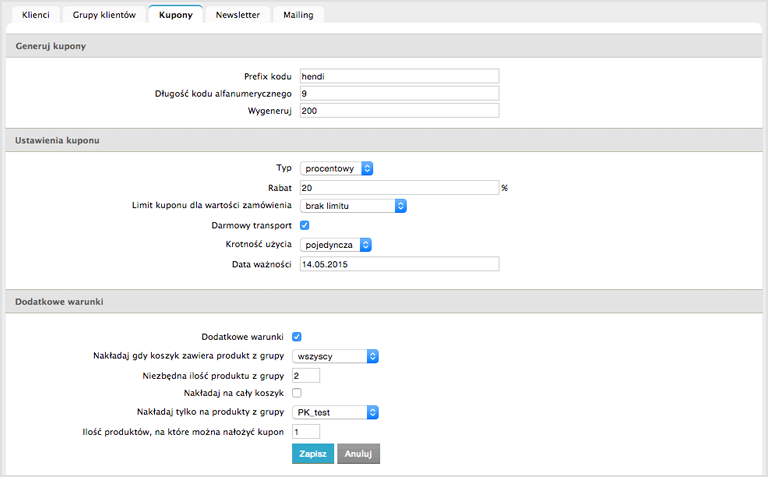Switch to the Klienci tab

(35, 15)
